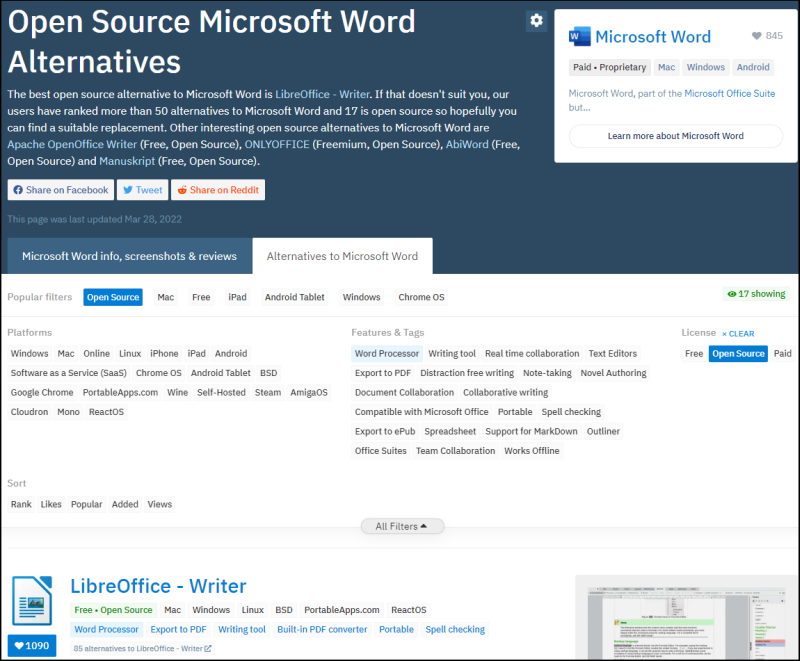Click 17 showing indicator
This screenshot has height=661, width=800.
click(x=756, y=294)
